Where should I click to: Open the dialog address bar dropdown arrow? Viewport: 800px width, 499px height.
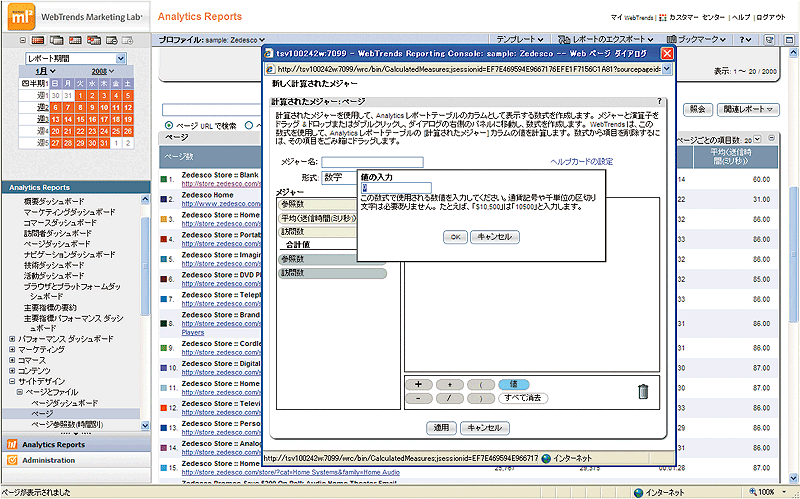(x=667, y=69)
